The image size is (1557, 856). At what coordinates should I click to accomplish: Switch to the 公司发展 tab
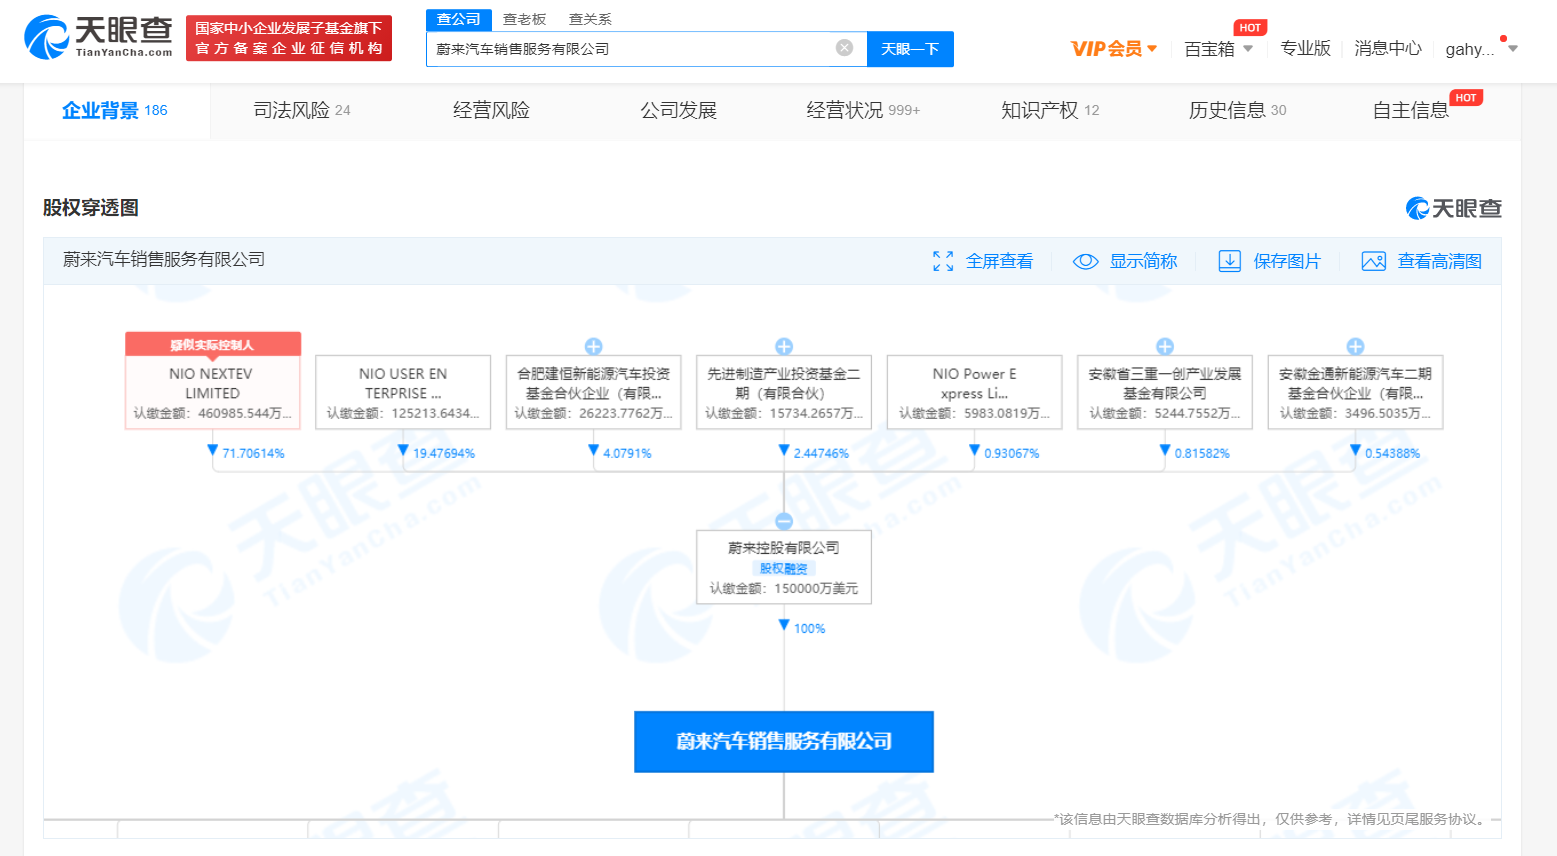[x=679, y=110]
